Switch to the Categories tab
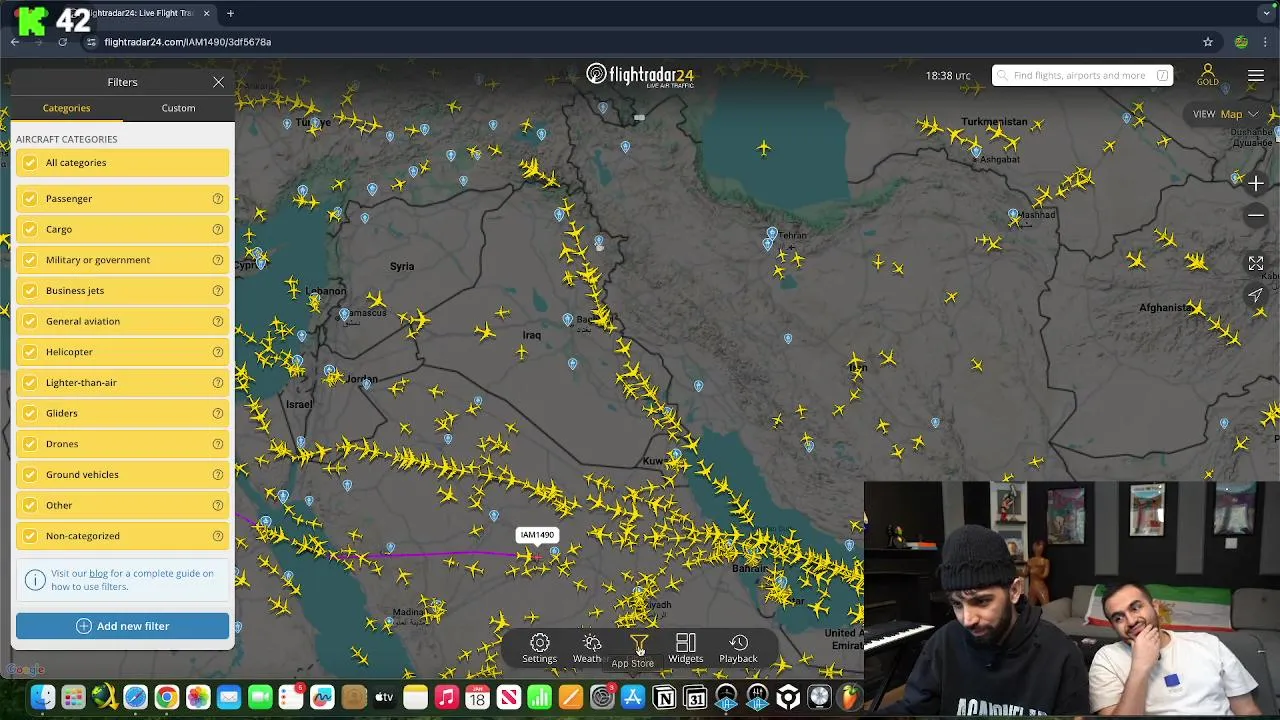 pyautogui.click(x=66, y=108)
